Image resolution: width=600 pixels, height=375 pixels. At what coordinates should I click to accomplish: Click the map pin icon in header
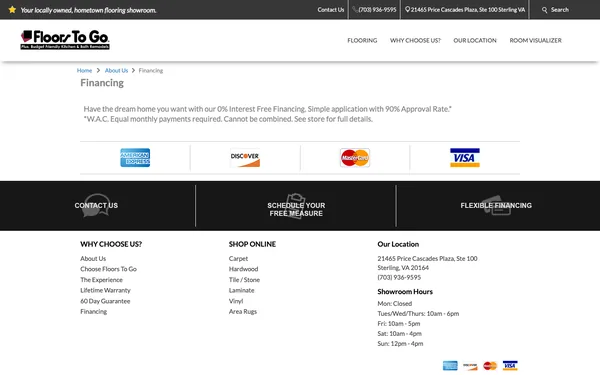407,10
